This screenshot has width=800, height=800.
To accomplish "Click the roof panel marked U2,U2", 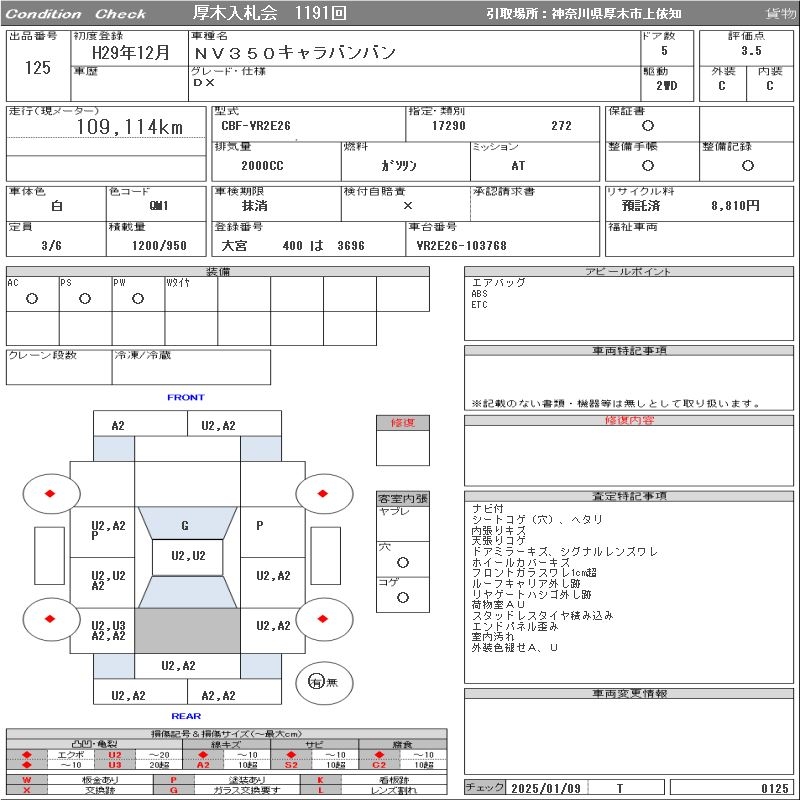I will [188, 556].
